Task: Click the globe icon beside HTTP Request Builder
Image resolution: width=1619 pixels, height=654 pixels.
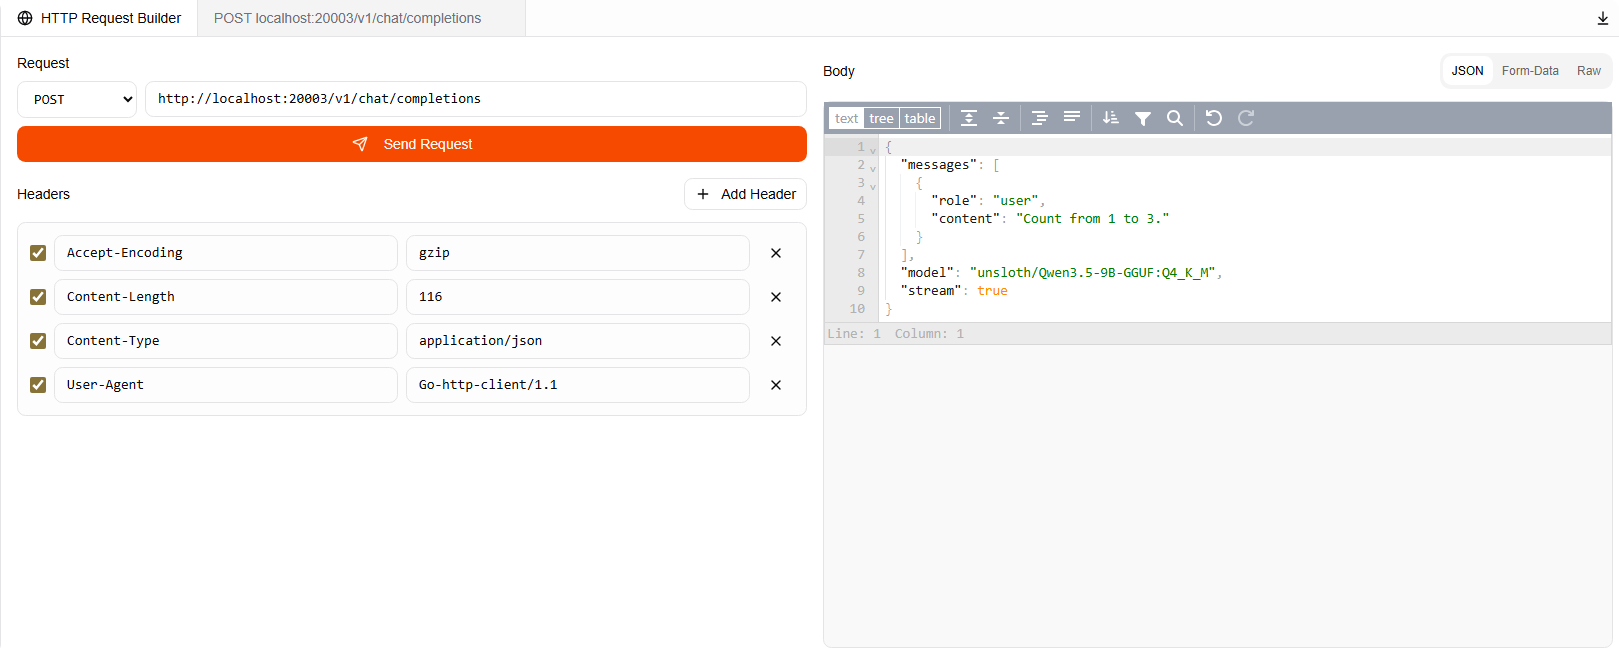Action: [x=25, y=18]
